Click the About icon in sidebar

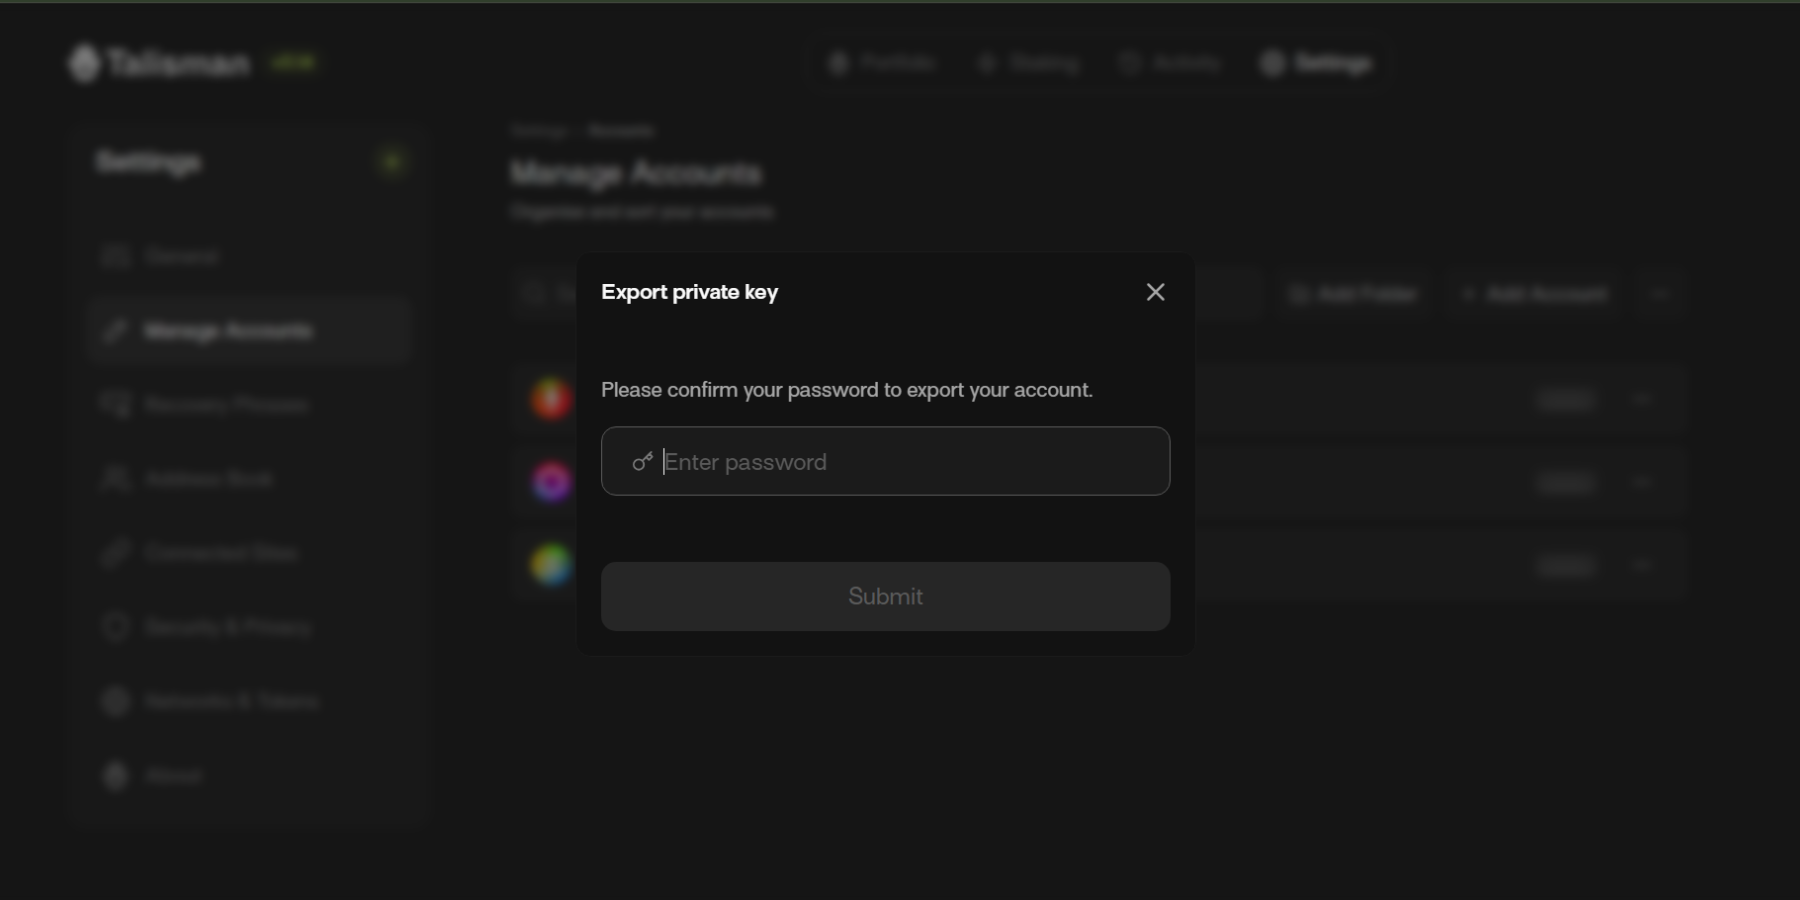click(x=115, y=775)
